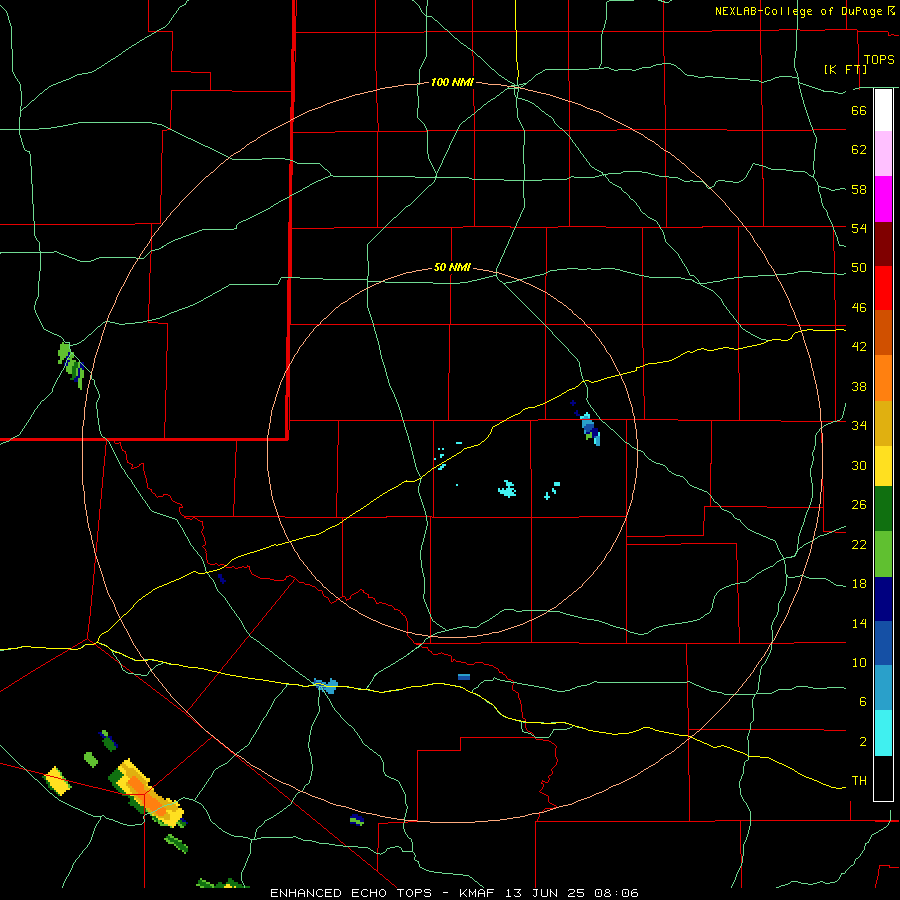
Task: Click the legend value 62
Action: point(859,150)
